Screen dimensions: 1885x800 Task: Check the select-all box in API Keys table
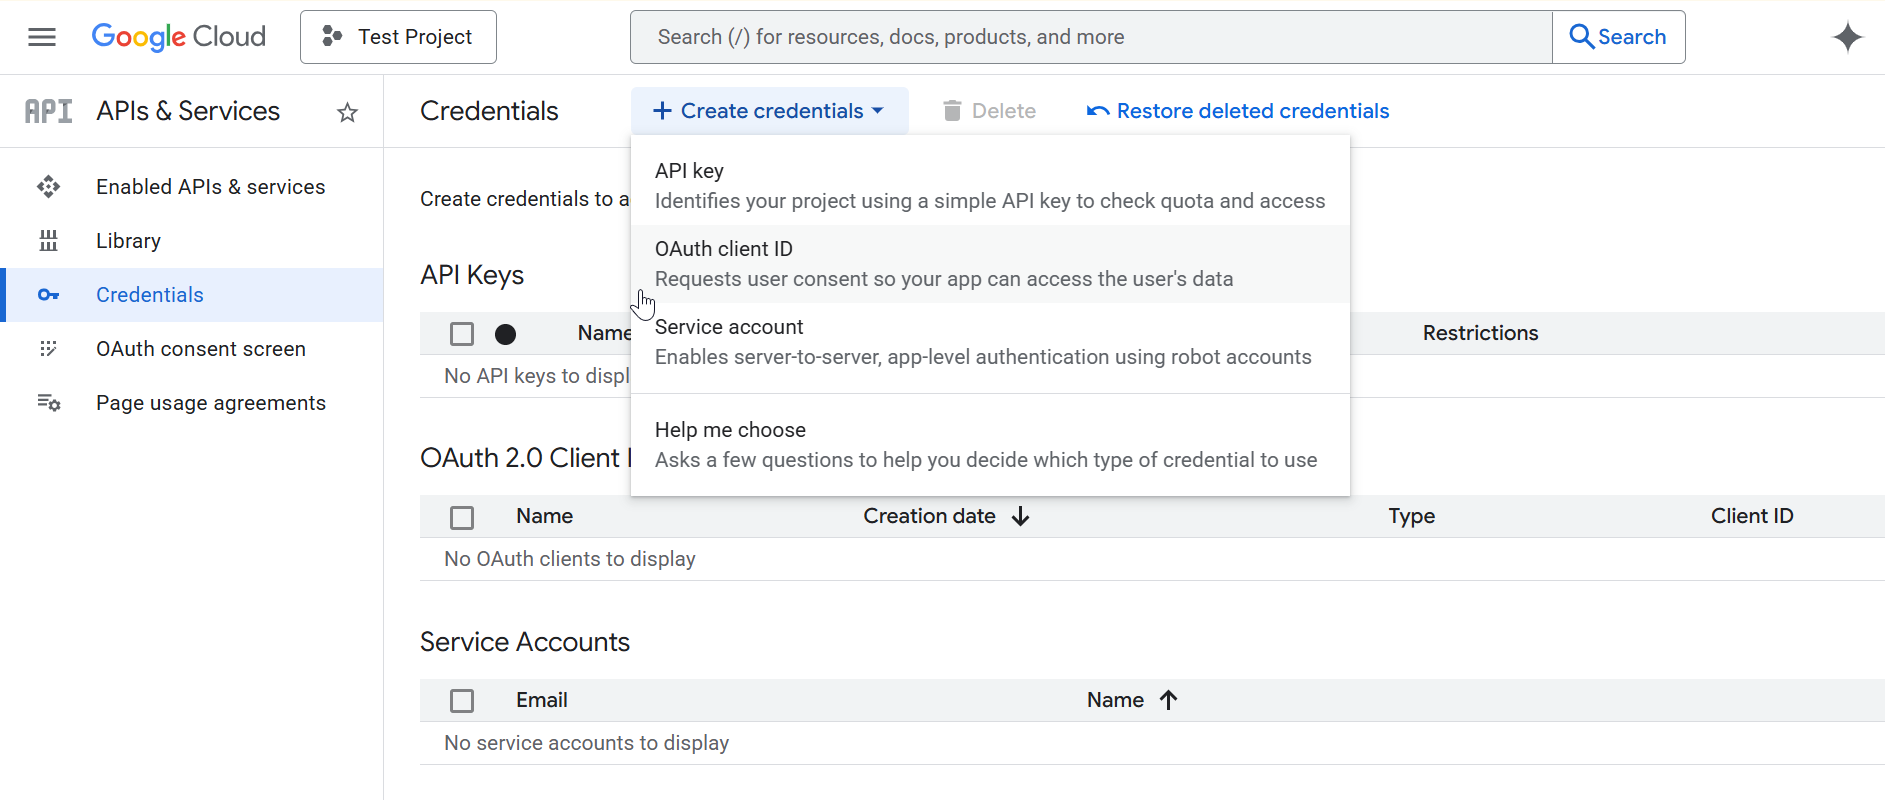pyautogui.click(x=462, y=334)
